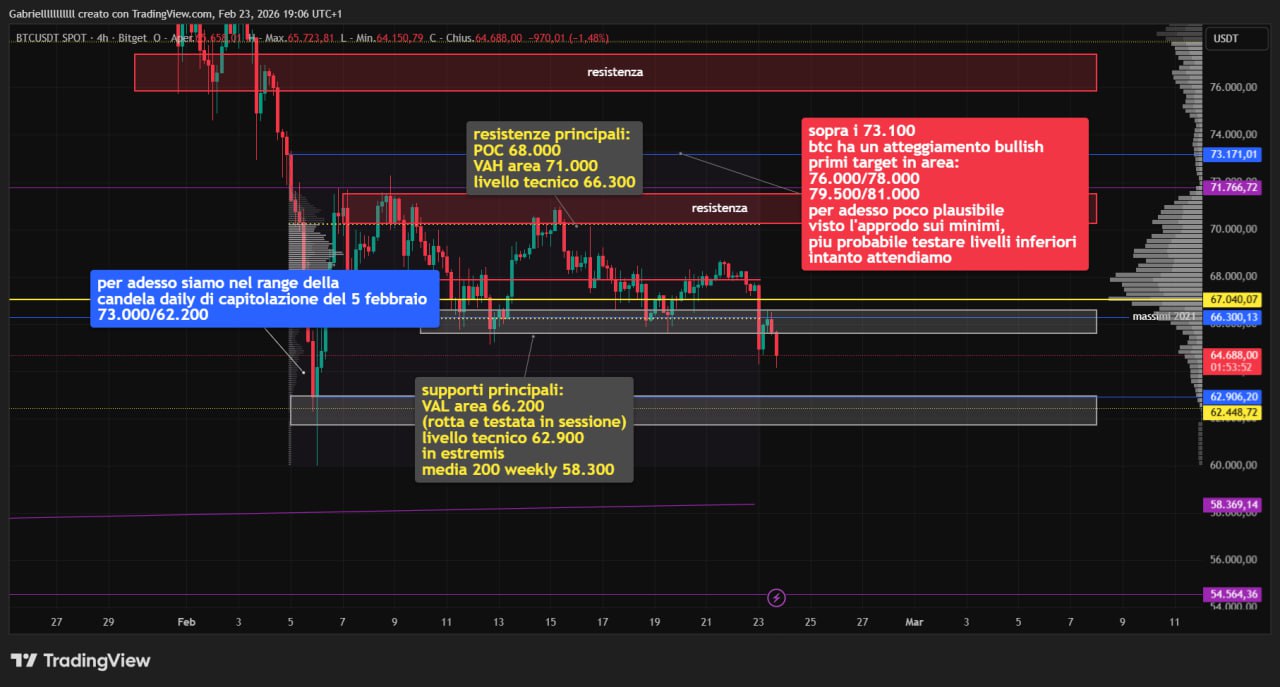Click the 54.564,36 purple price label
1280x687 pixels.
pyautogui.click(x=1233, y=594)
